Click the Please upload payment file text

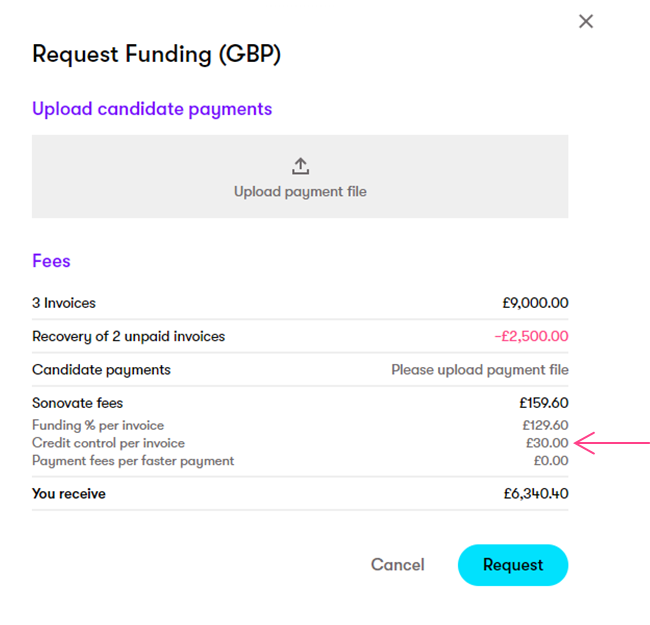click(x=480, y=370)
